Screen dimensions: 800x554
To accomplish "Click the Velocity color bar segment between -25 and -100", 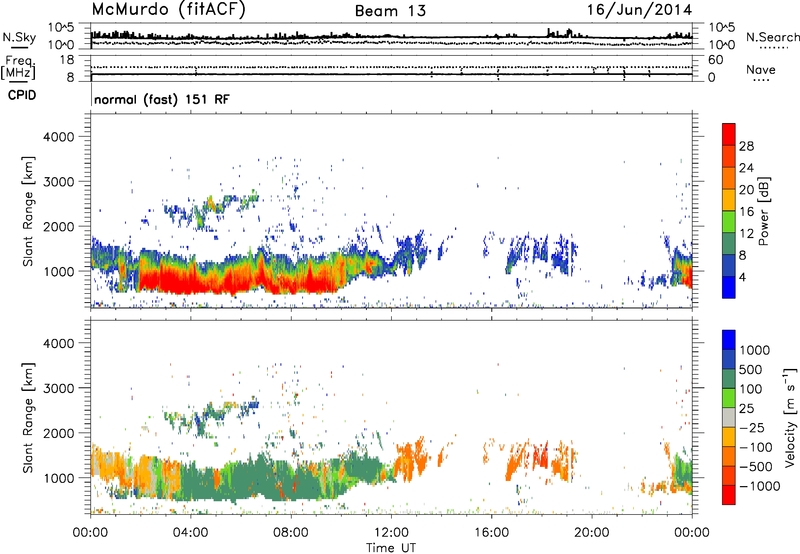I will tap(729, 437).
